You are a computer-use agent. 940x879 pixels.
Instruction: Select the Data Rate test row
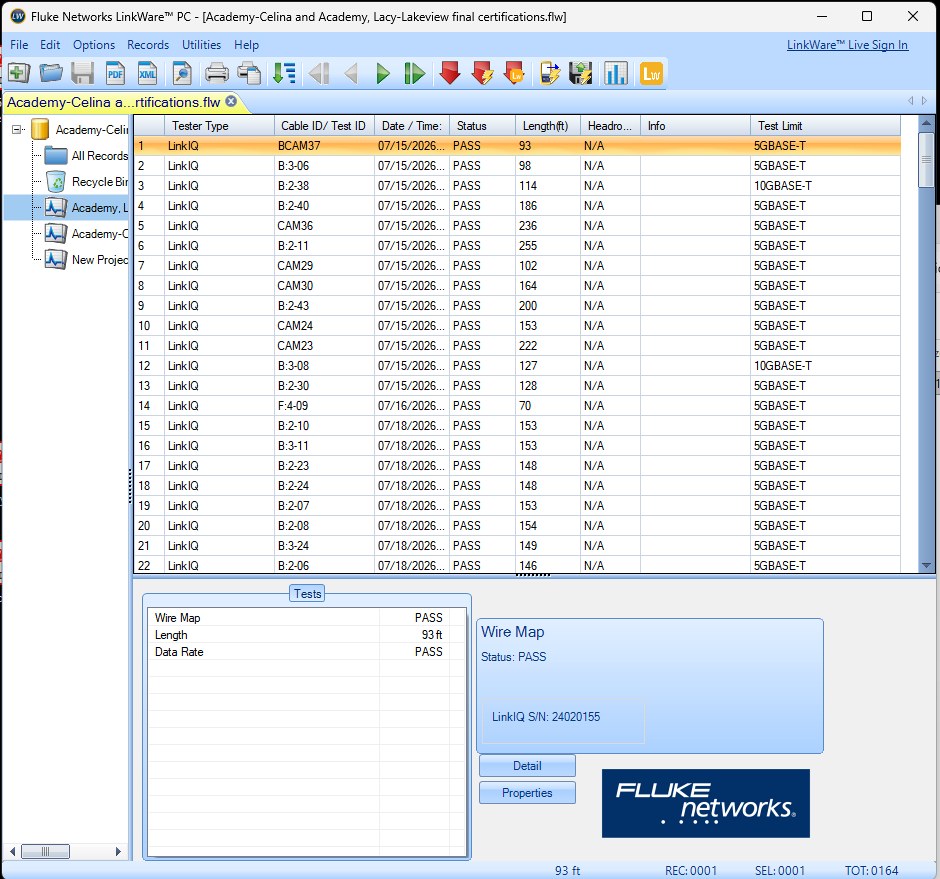[x=306, y=652]
